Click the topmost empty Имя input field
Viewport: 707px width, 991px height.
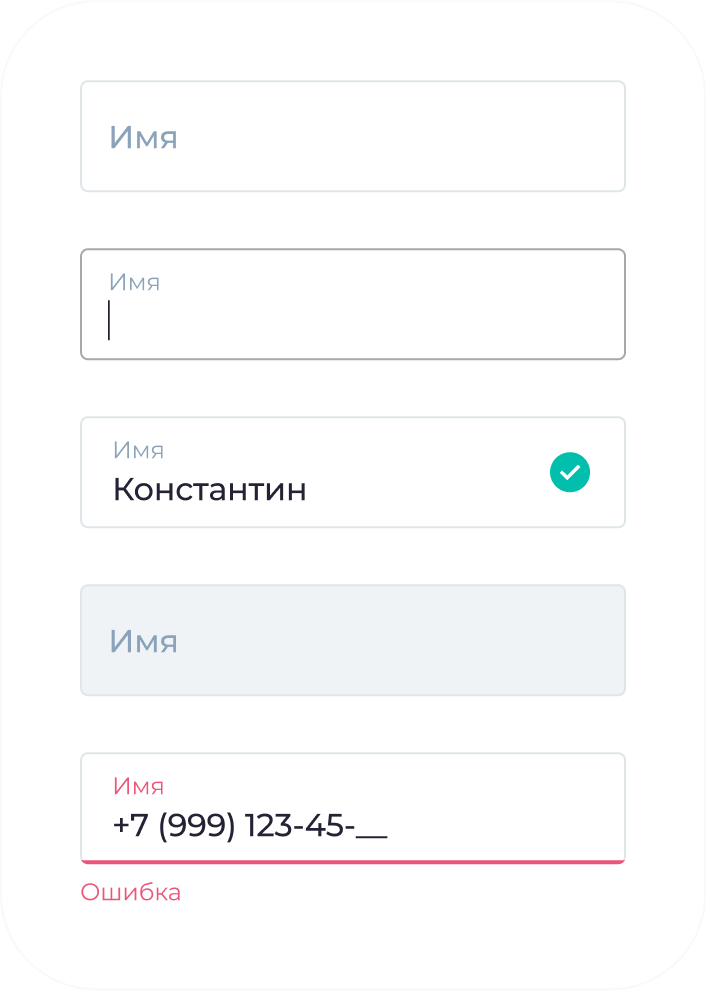coord(352,136)
